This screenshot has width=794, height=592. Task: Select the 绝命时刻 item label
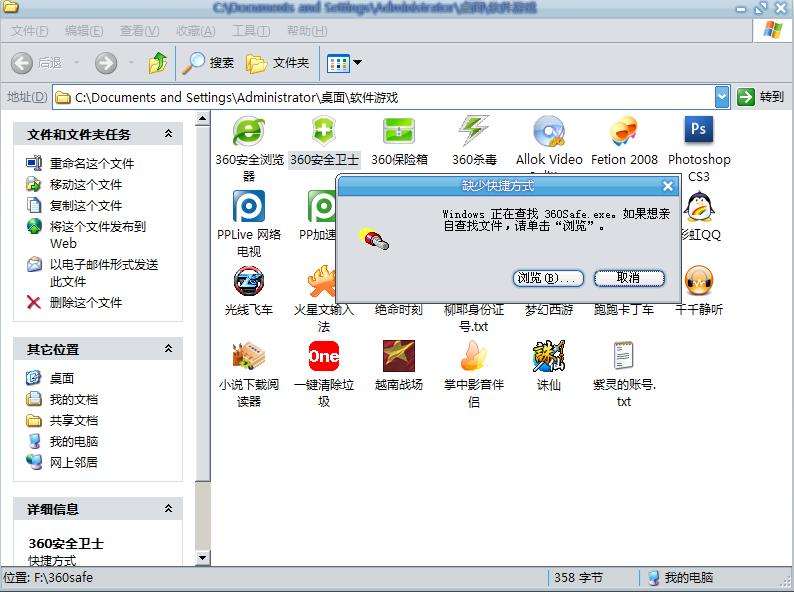pyautogui.click(x=399, y=309)
